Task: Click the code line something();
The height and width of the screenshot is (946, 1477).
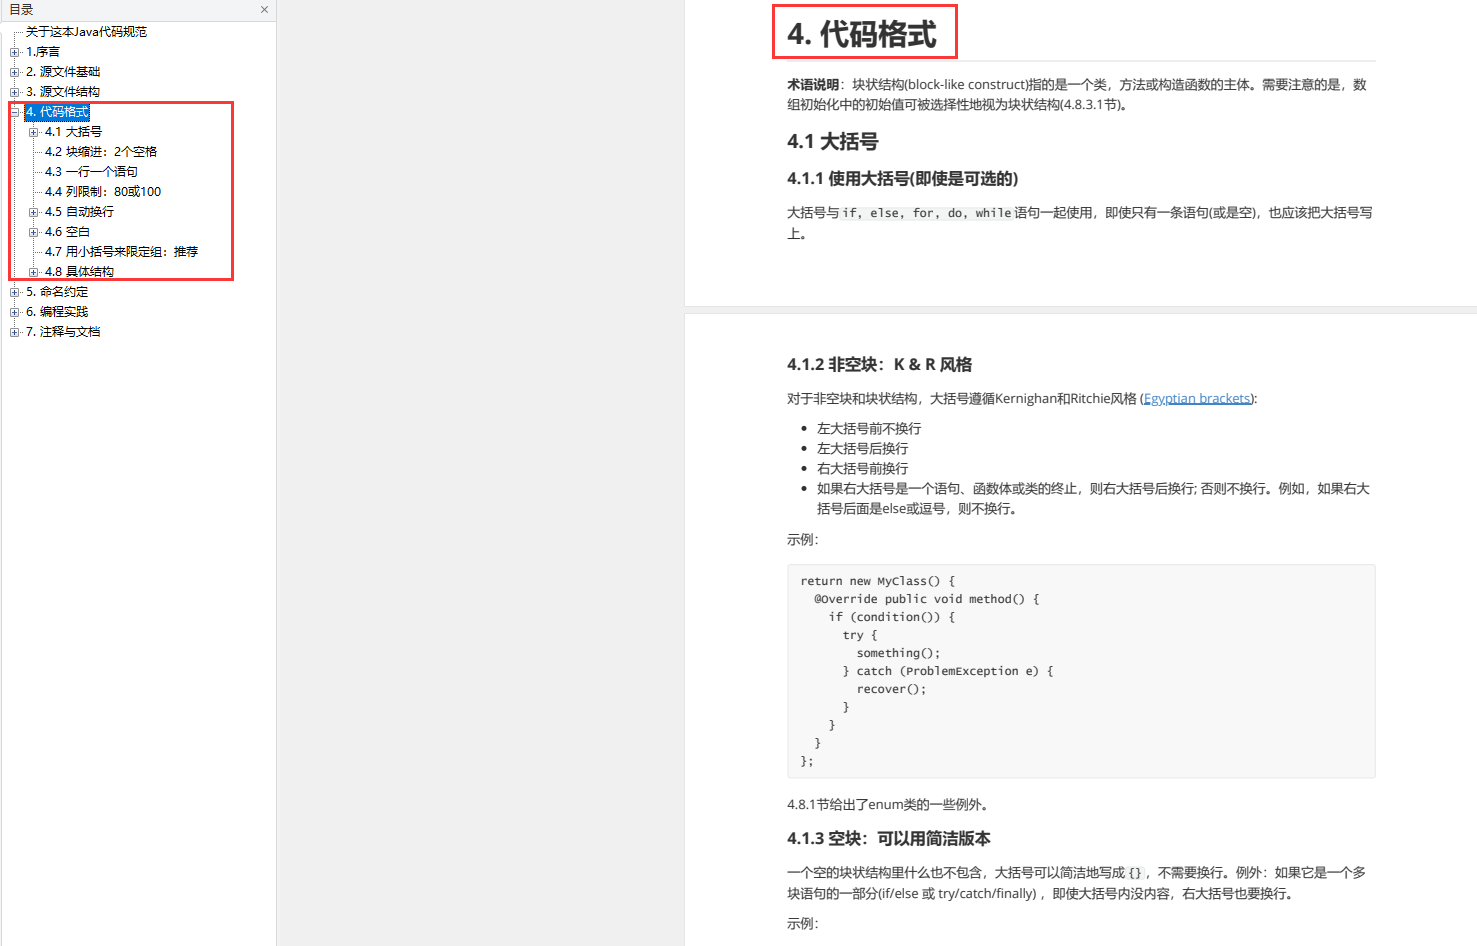Action: tap(898, 653)
